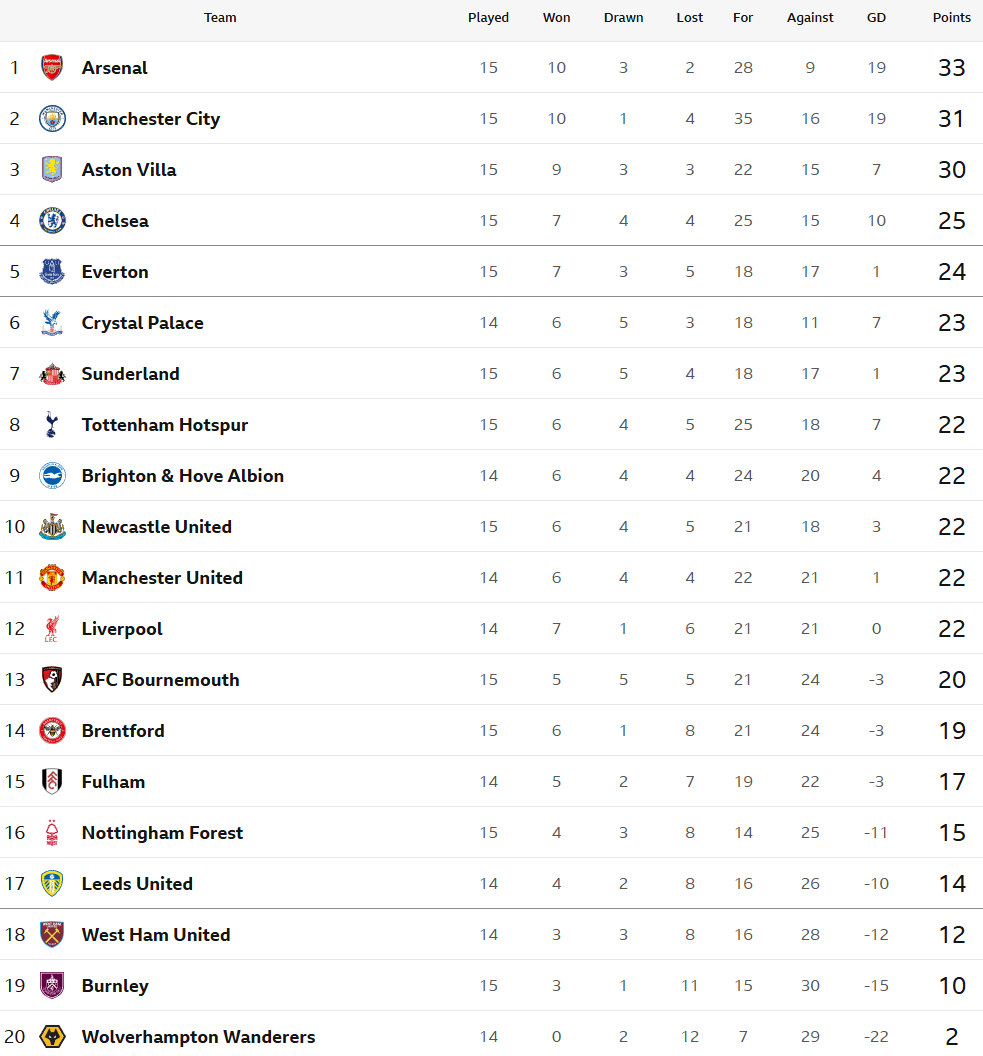
Task: Click the GD column header
Action: click(876, 18)
